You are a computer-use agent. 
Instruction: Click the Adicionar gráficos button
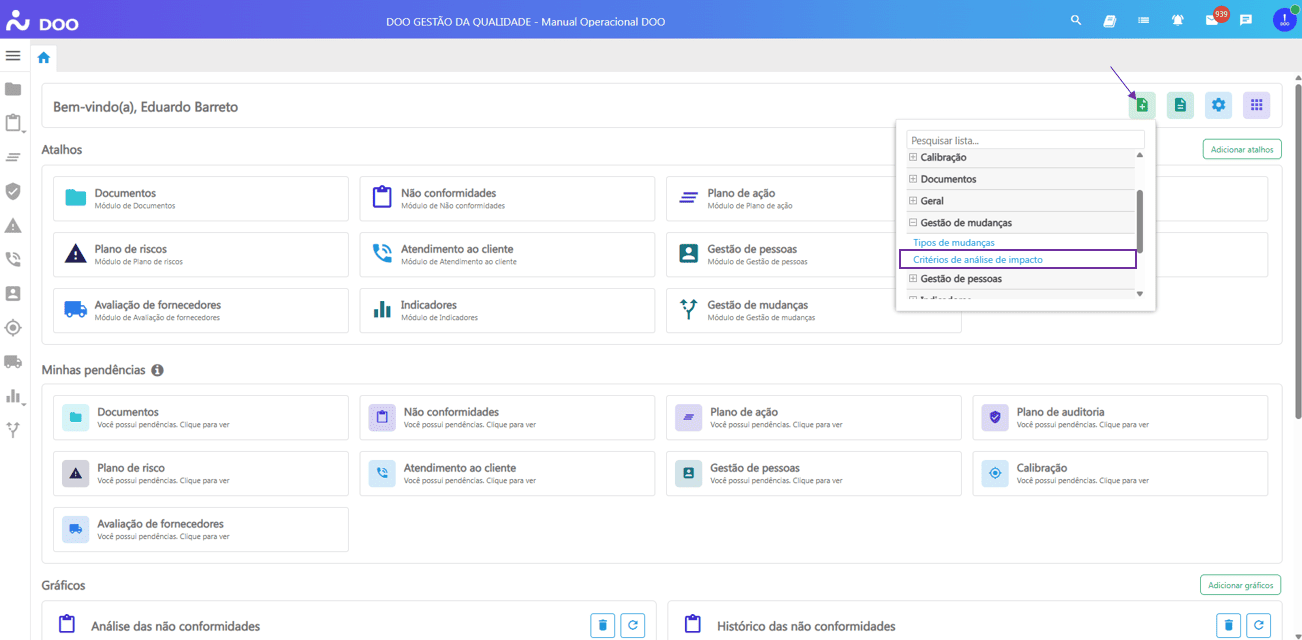[x=1240, y=585]
